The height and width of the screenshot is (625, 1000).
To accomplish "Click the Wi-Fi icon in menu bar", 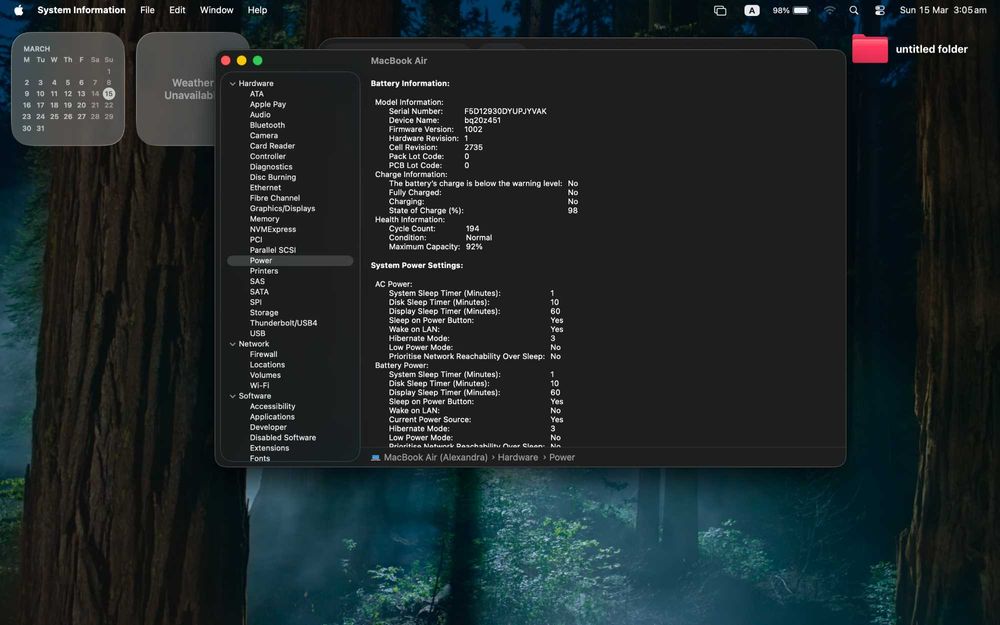I will (x=829, y=10).
